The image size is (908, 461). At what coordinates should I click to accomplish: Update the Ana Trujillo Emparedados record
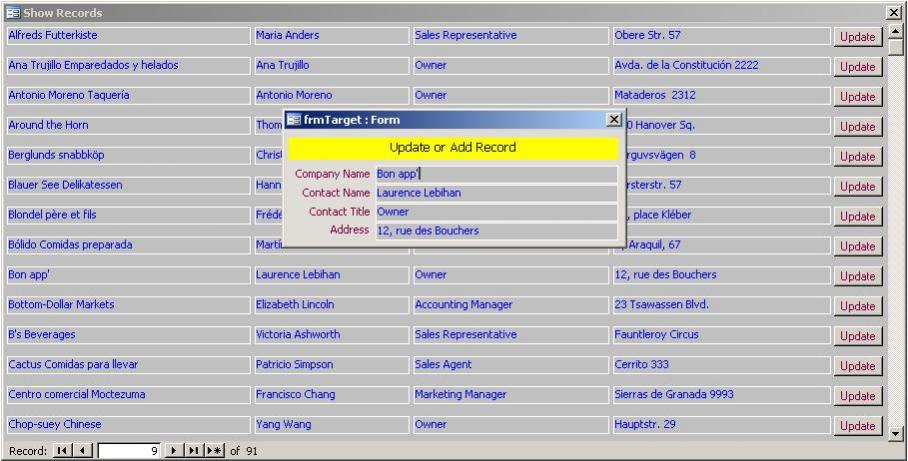point(858,67)
